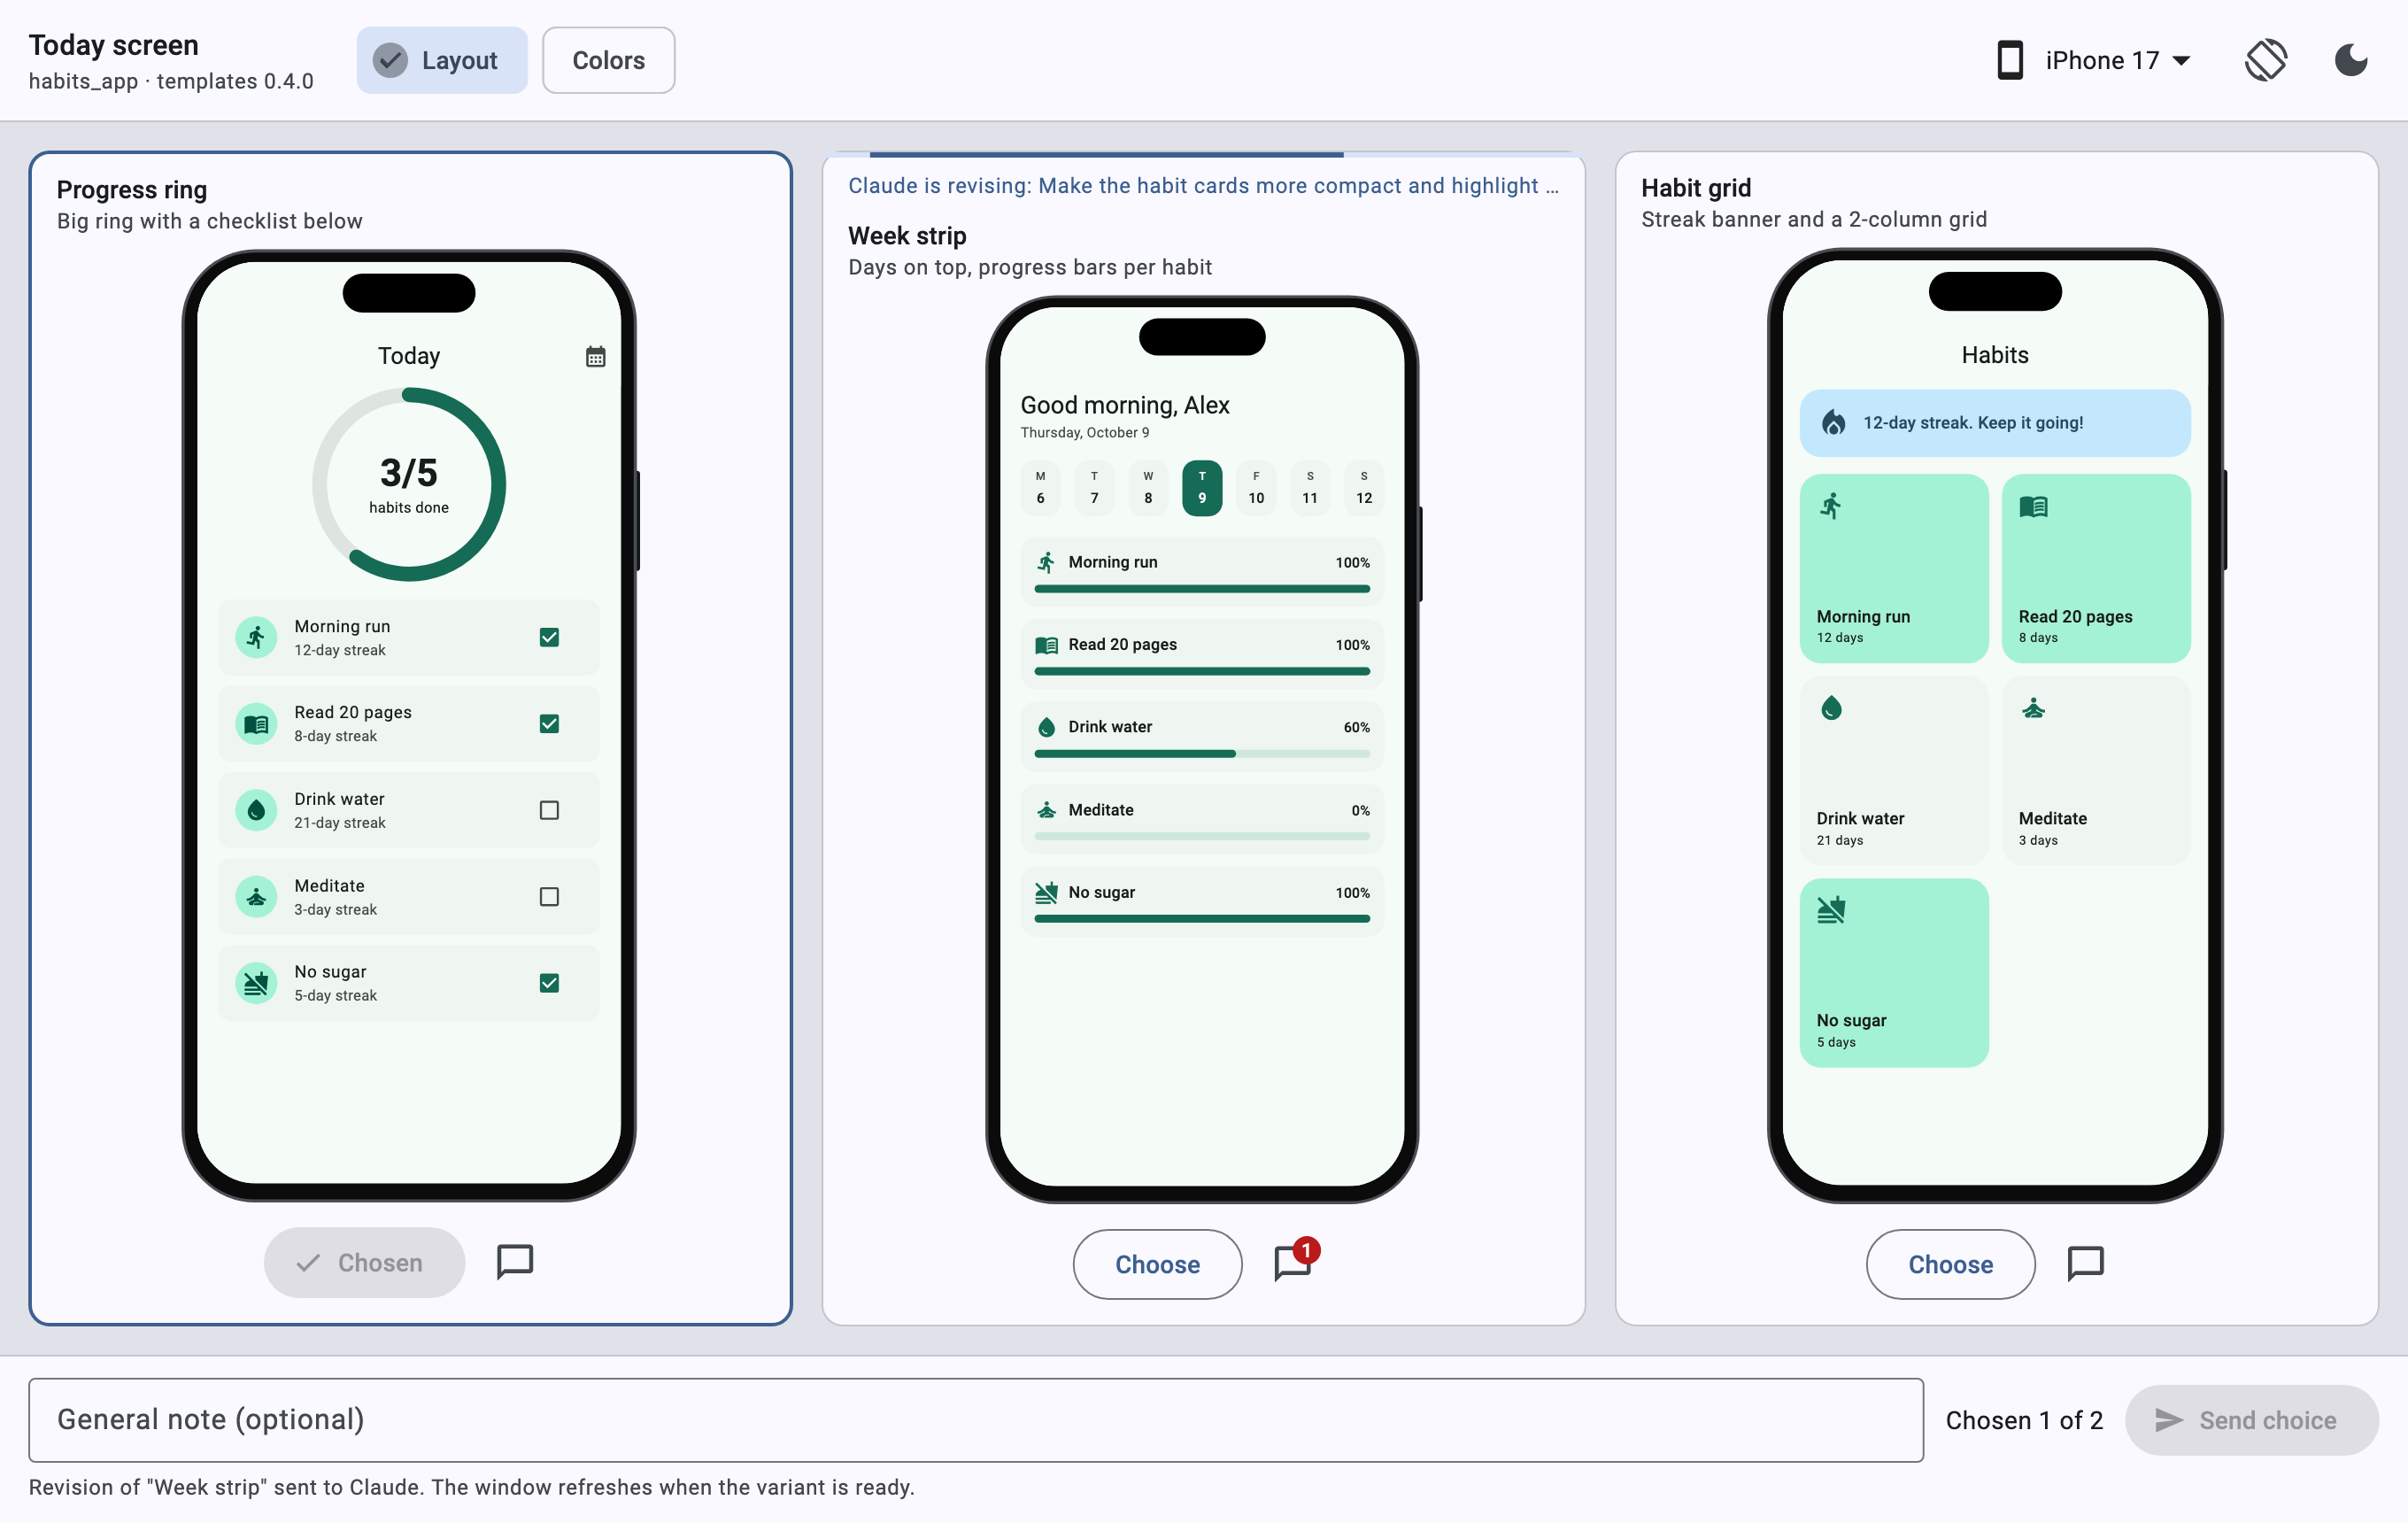Screen dimensions: 2408x1523
Task: Open the Morning run grid card
Action: click(1894, 568)
